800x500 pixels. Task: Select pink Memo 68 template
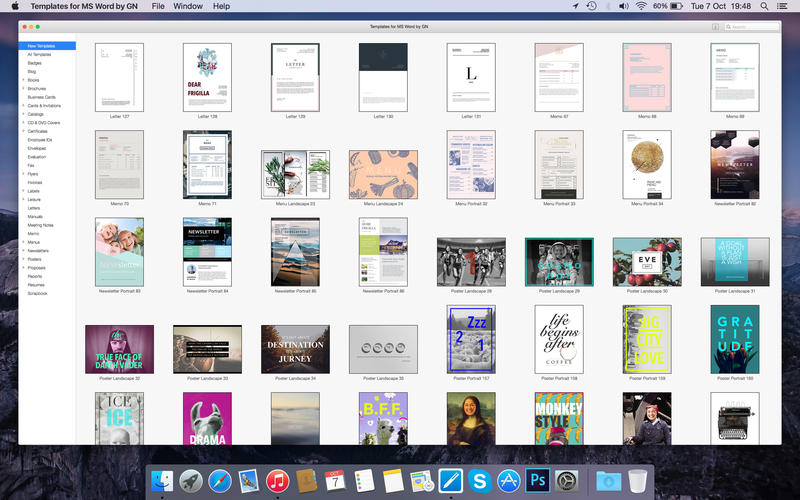(647, 78)
